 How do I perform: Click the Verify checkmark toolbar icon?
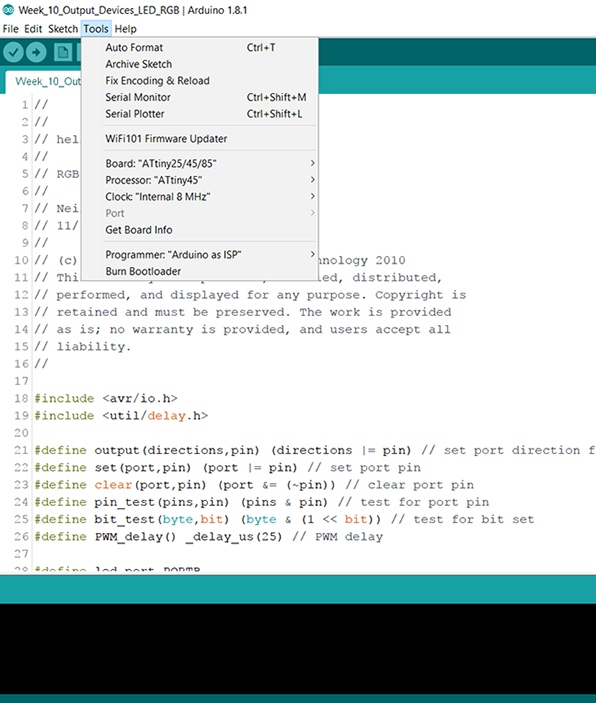(13, 52)
